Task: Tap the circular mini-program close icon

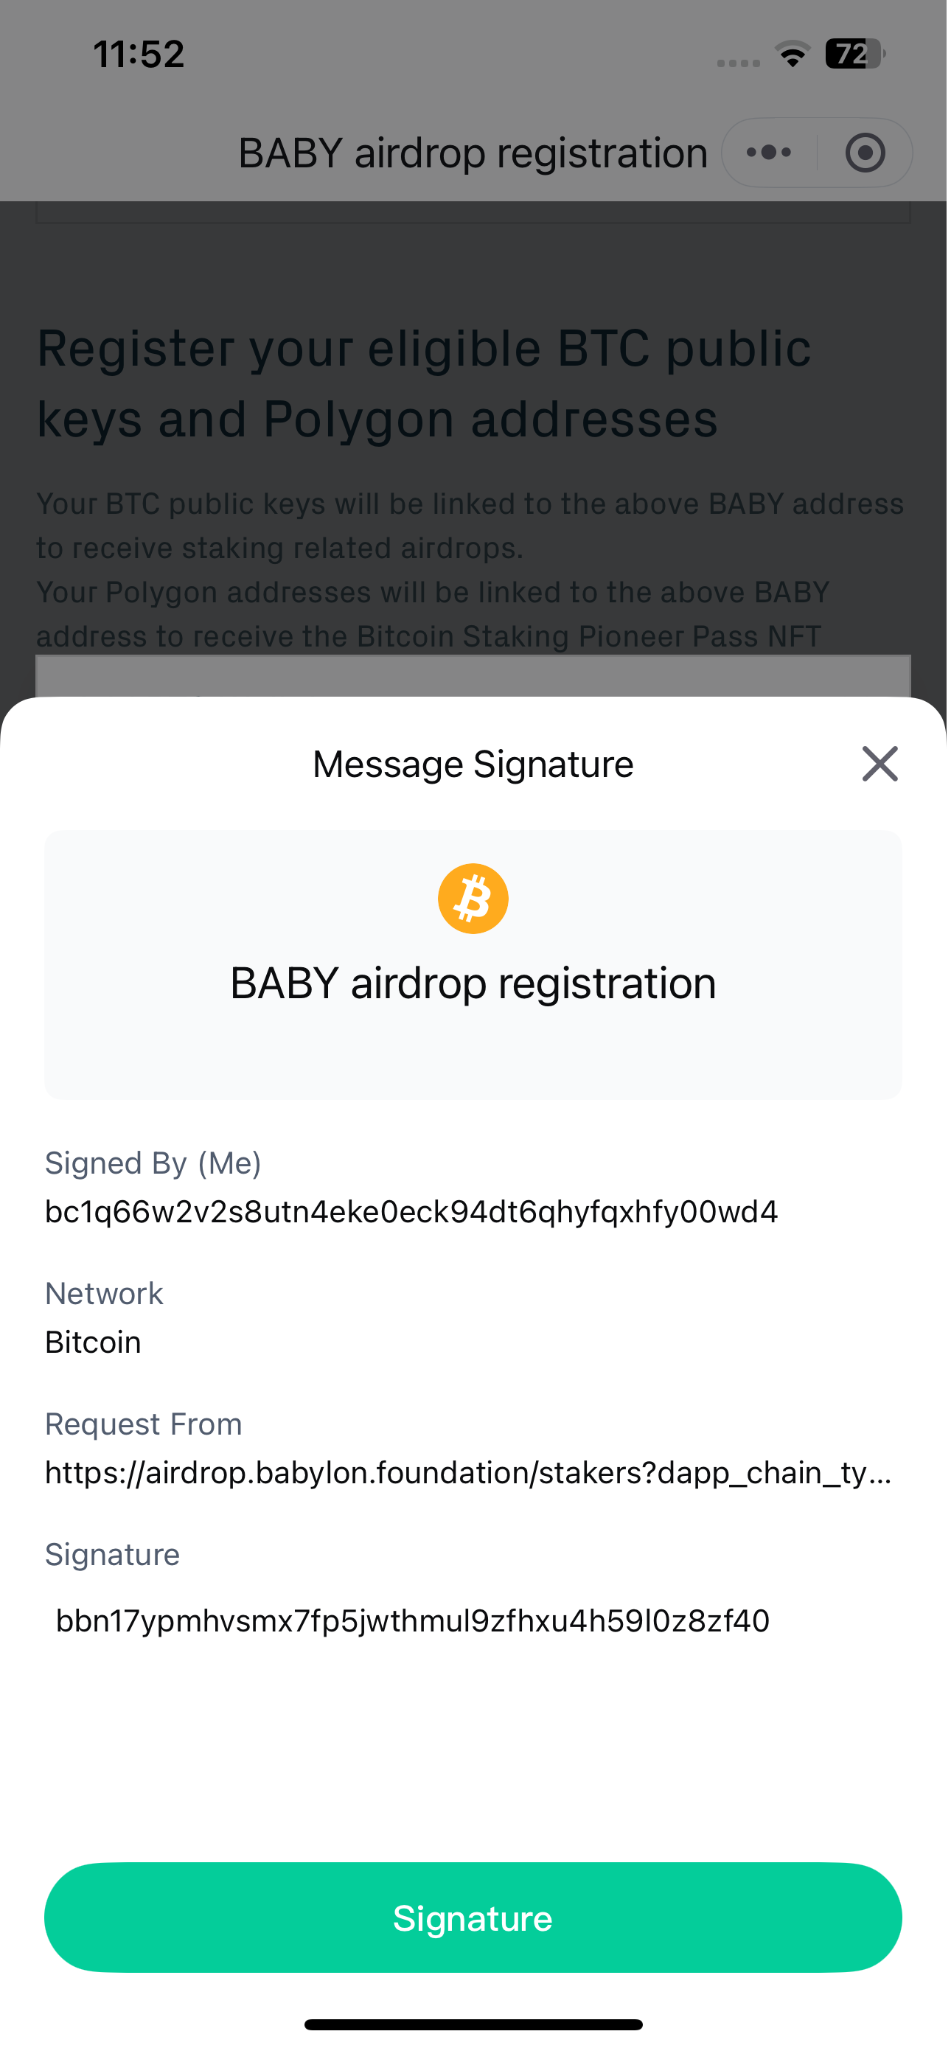Action: (865, 153)
